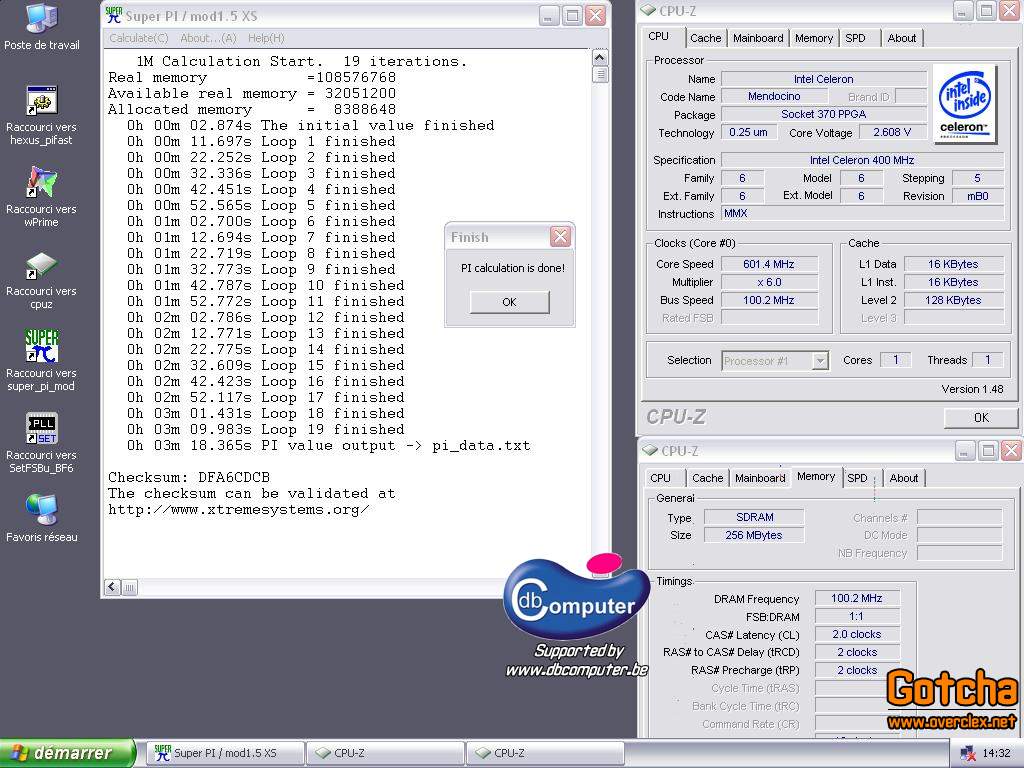This screenshot has width=1024, height=768.
Task: Click the Bus Speed 100.2 MHz value
Action: [x=769, y=300]
